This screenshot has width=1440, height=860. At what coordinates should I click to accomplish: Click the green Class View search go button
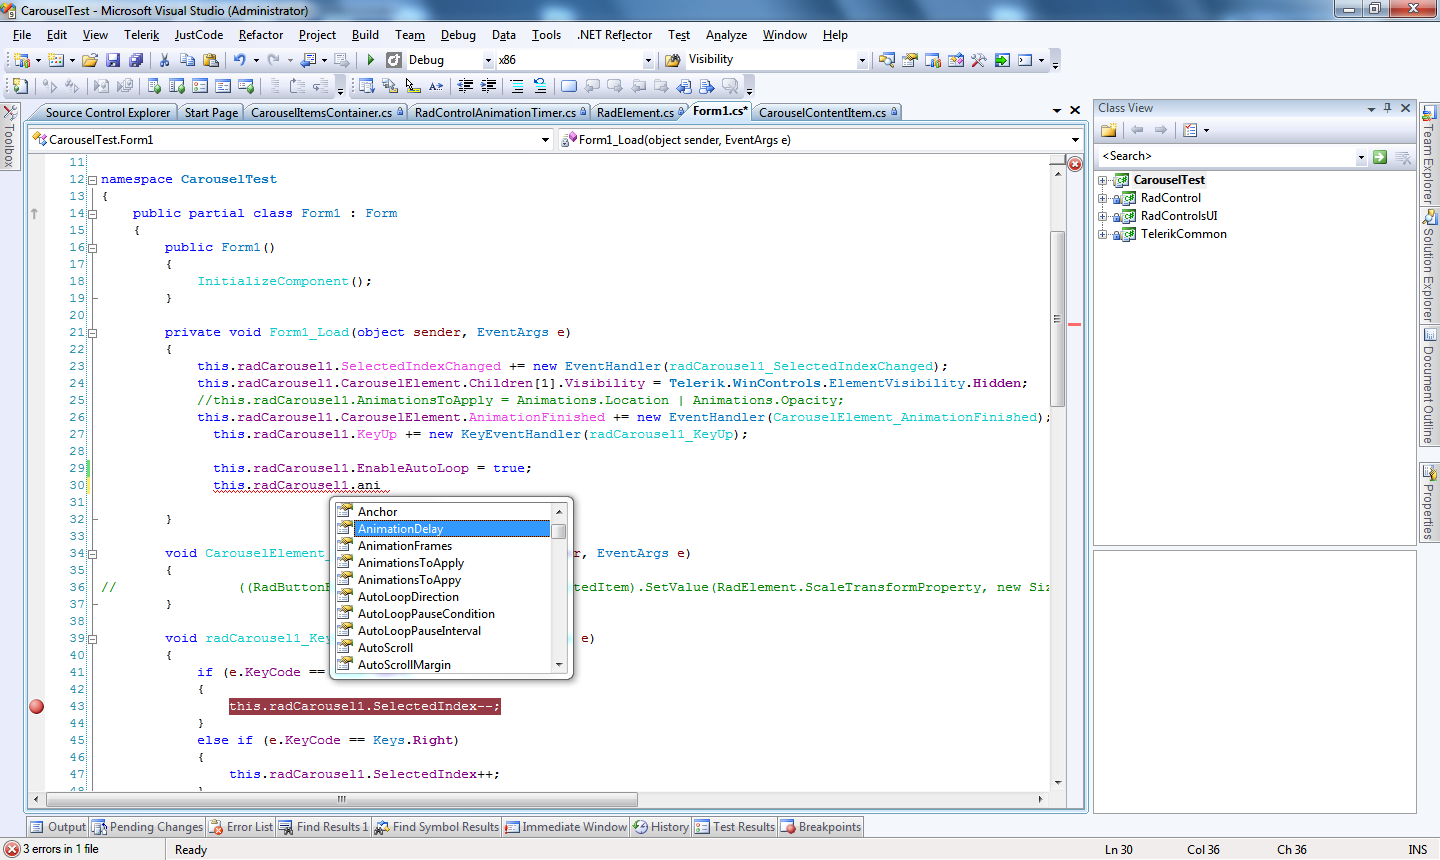[x=1380, y=157]
